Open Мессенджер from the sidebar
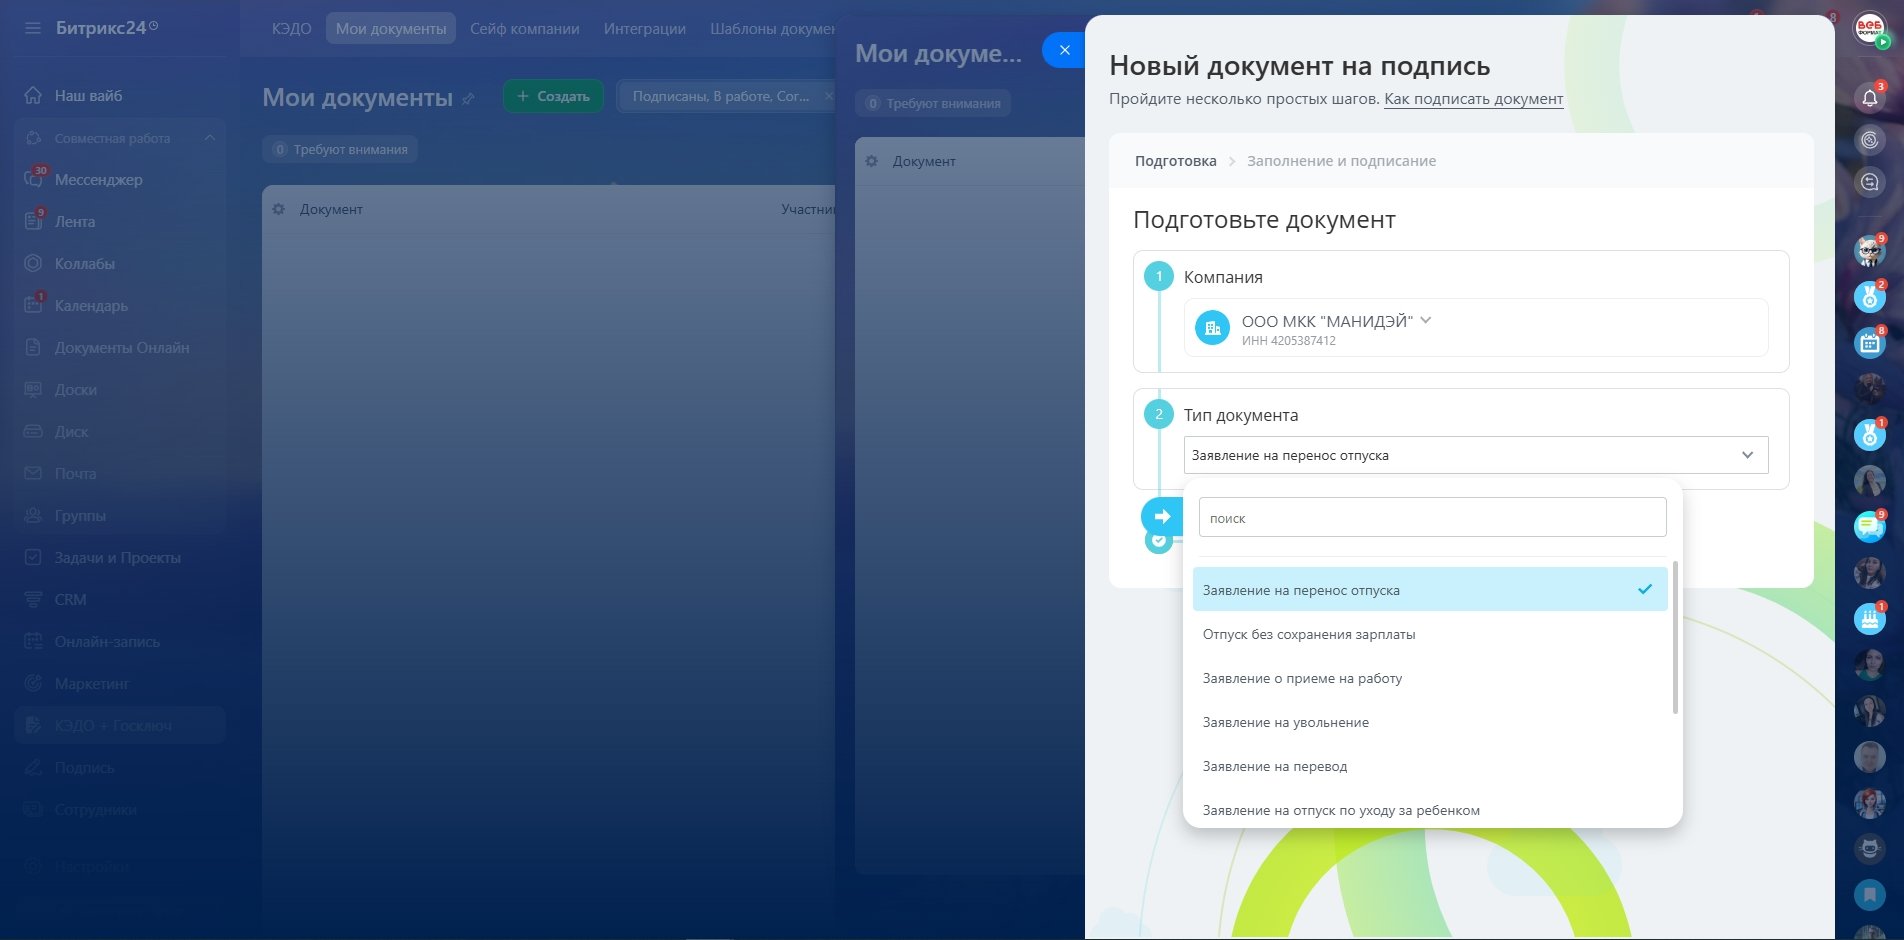The height and width of the screenshot is (940, 1904). (x=98, y=180)
